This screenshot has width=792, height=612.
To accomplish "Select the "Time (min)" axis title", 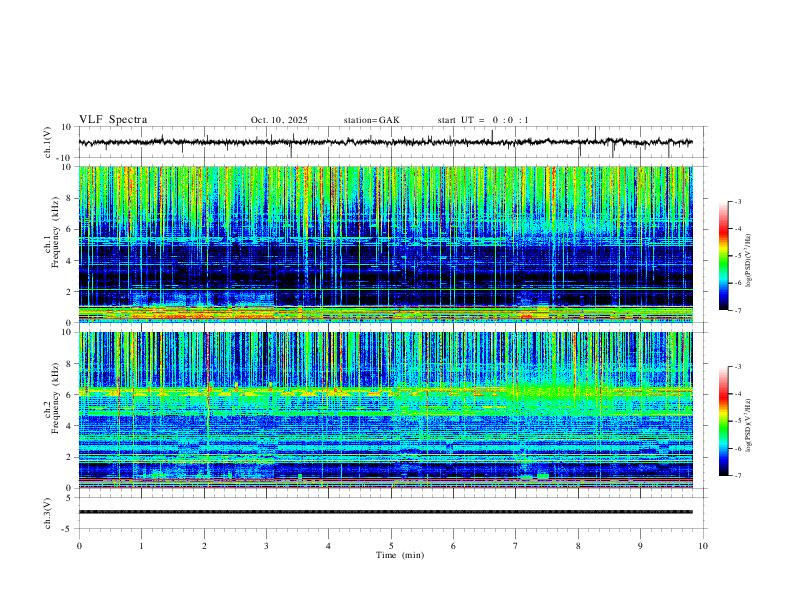I will [x=400, y=555].
